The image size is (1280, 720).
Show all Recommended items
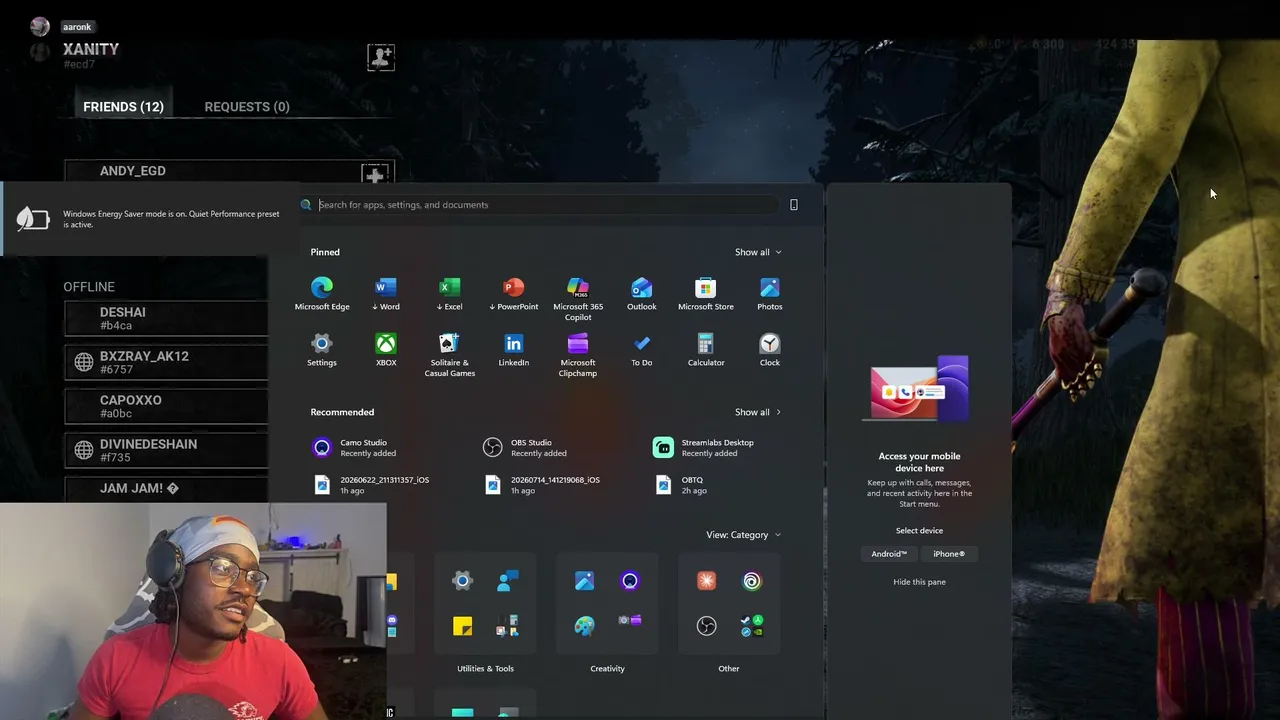click(758, 412)
